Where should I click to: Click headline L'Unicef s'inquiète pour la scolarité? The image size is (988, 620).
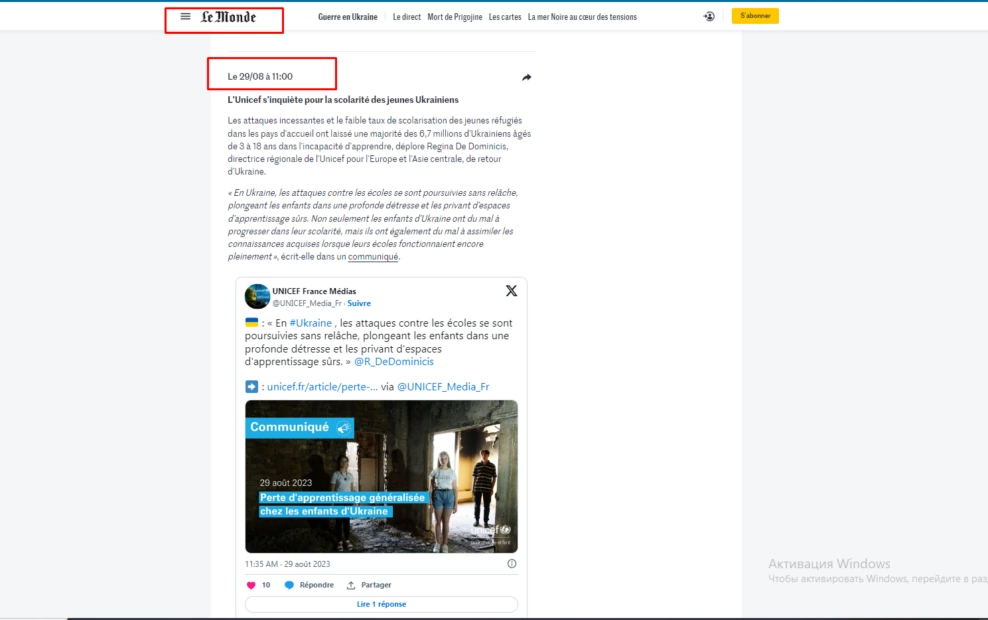(x=343, y=100)
